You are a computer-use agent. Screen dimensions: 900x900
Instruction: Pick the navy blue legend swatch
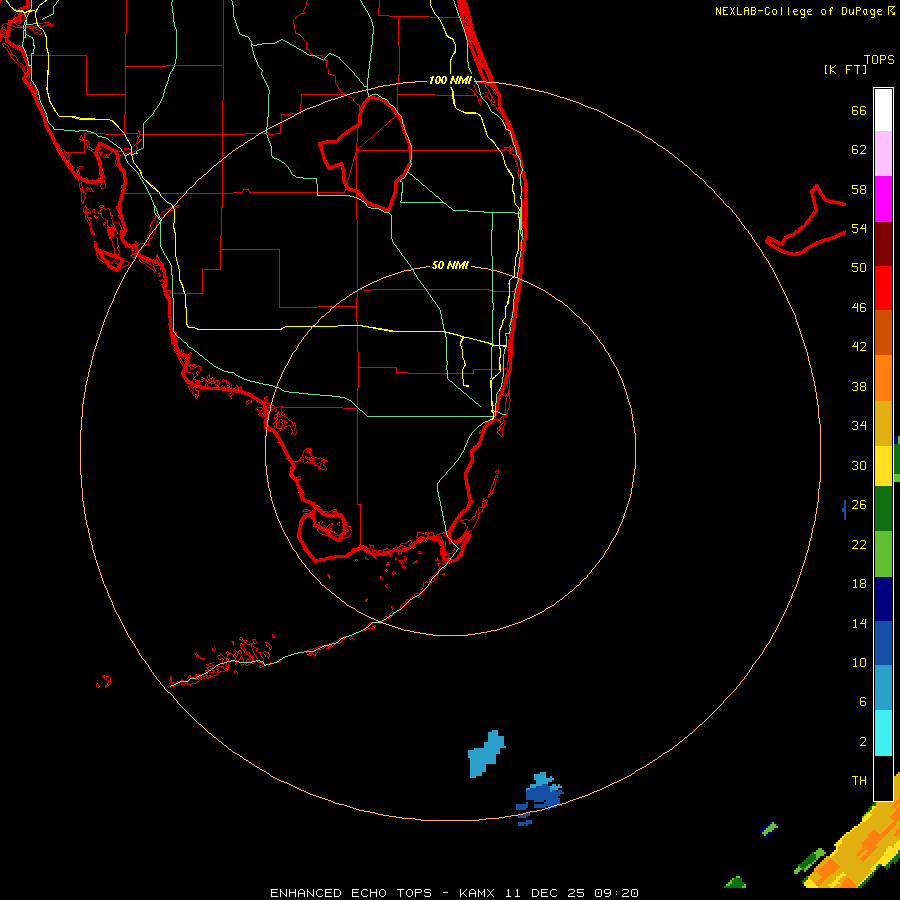(883, 599)
